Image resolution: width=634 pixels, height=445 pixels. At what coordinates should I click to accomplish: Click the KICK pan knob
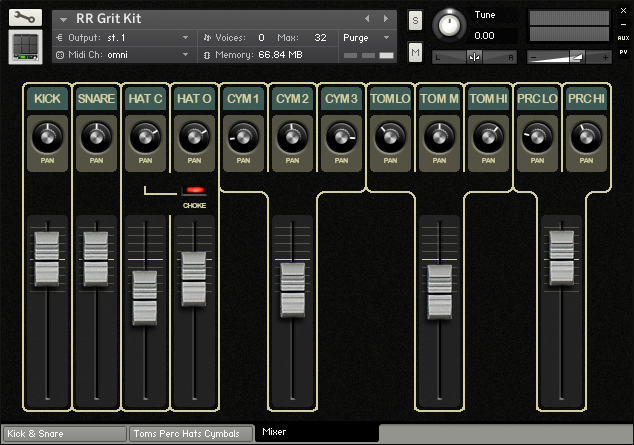[x=47, y=138]
